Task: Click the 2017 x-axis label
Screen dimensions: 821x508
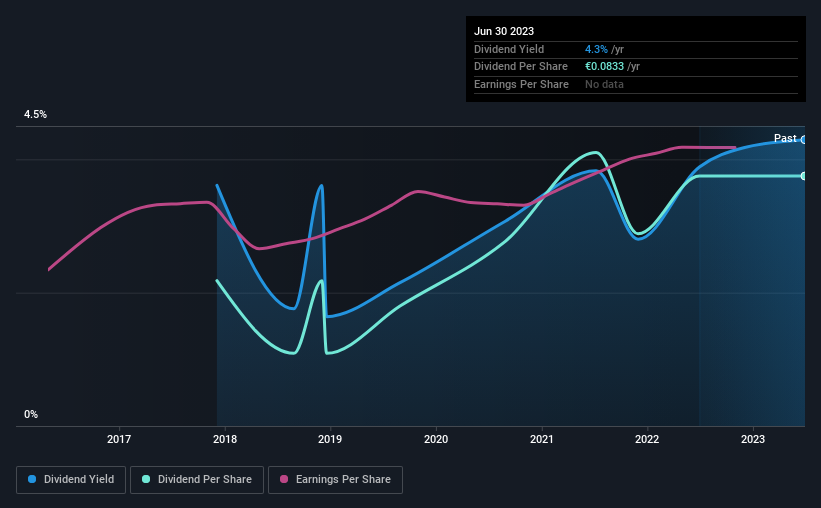Action: 119,439
